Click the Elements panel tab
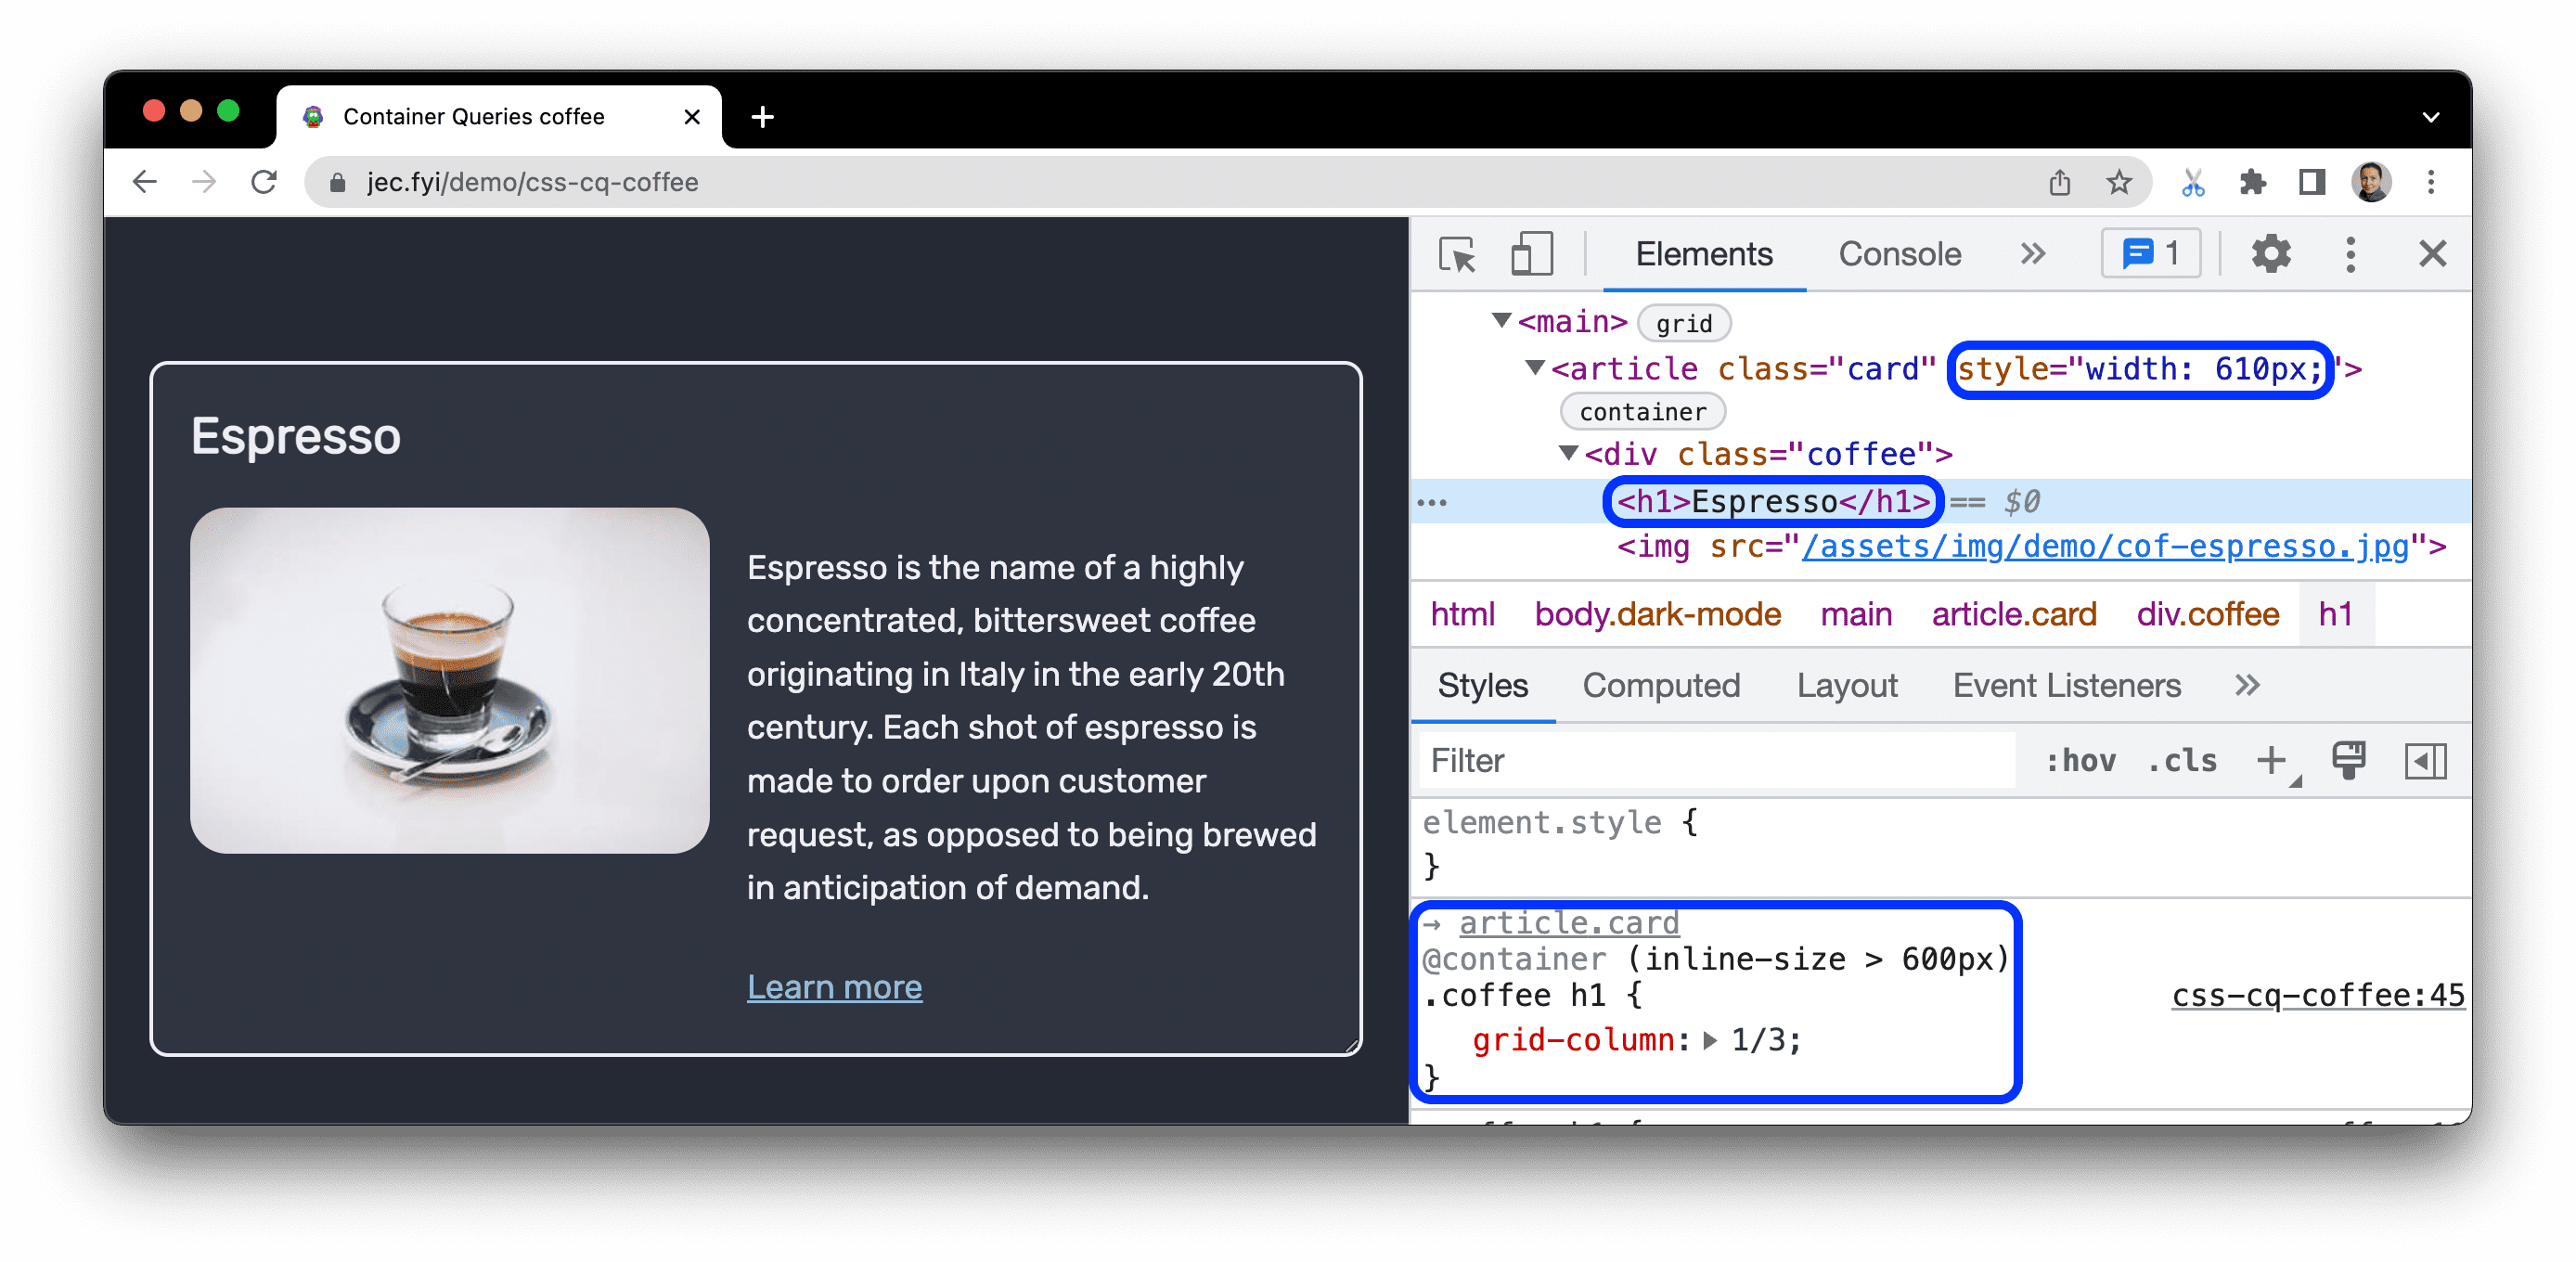This screenshot has height=1262, width=2576. coord(1704,256)
